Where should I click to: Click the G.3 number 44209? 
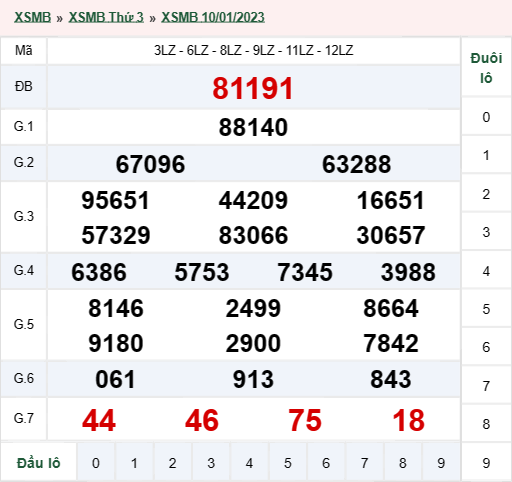tap(253, 200)
